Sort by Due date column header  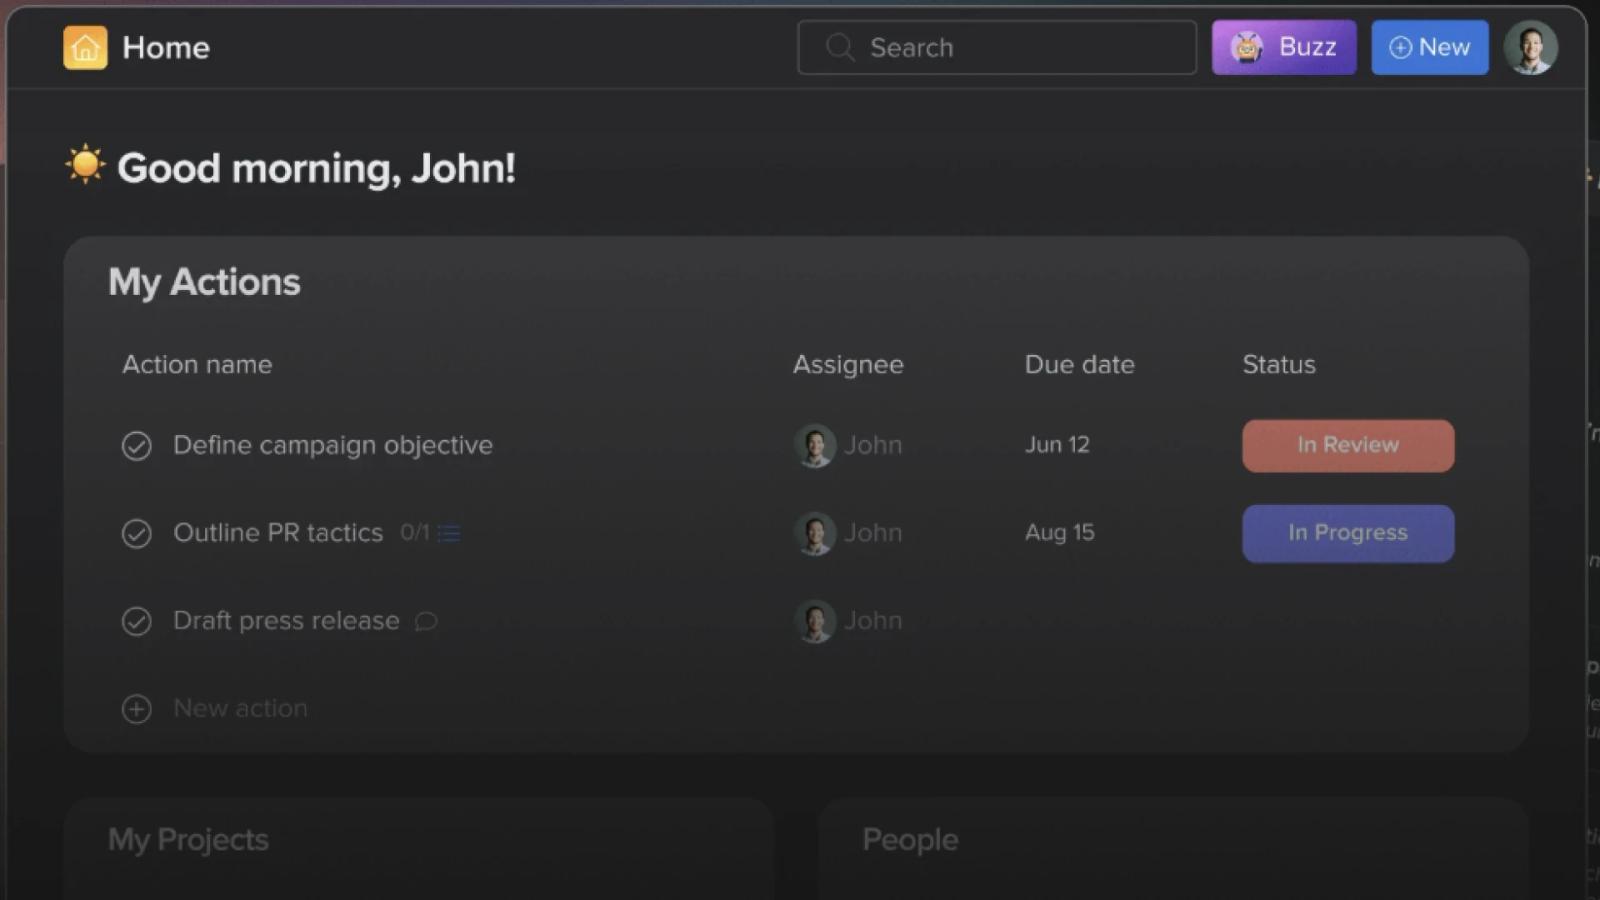pos(1079,365)
